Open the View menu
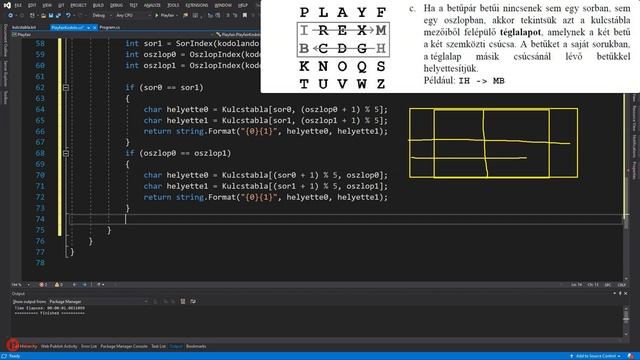The image size is (640, 360). tap(47, 5)
